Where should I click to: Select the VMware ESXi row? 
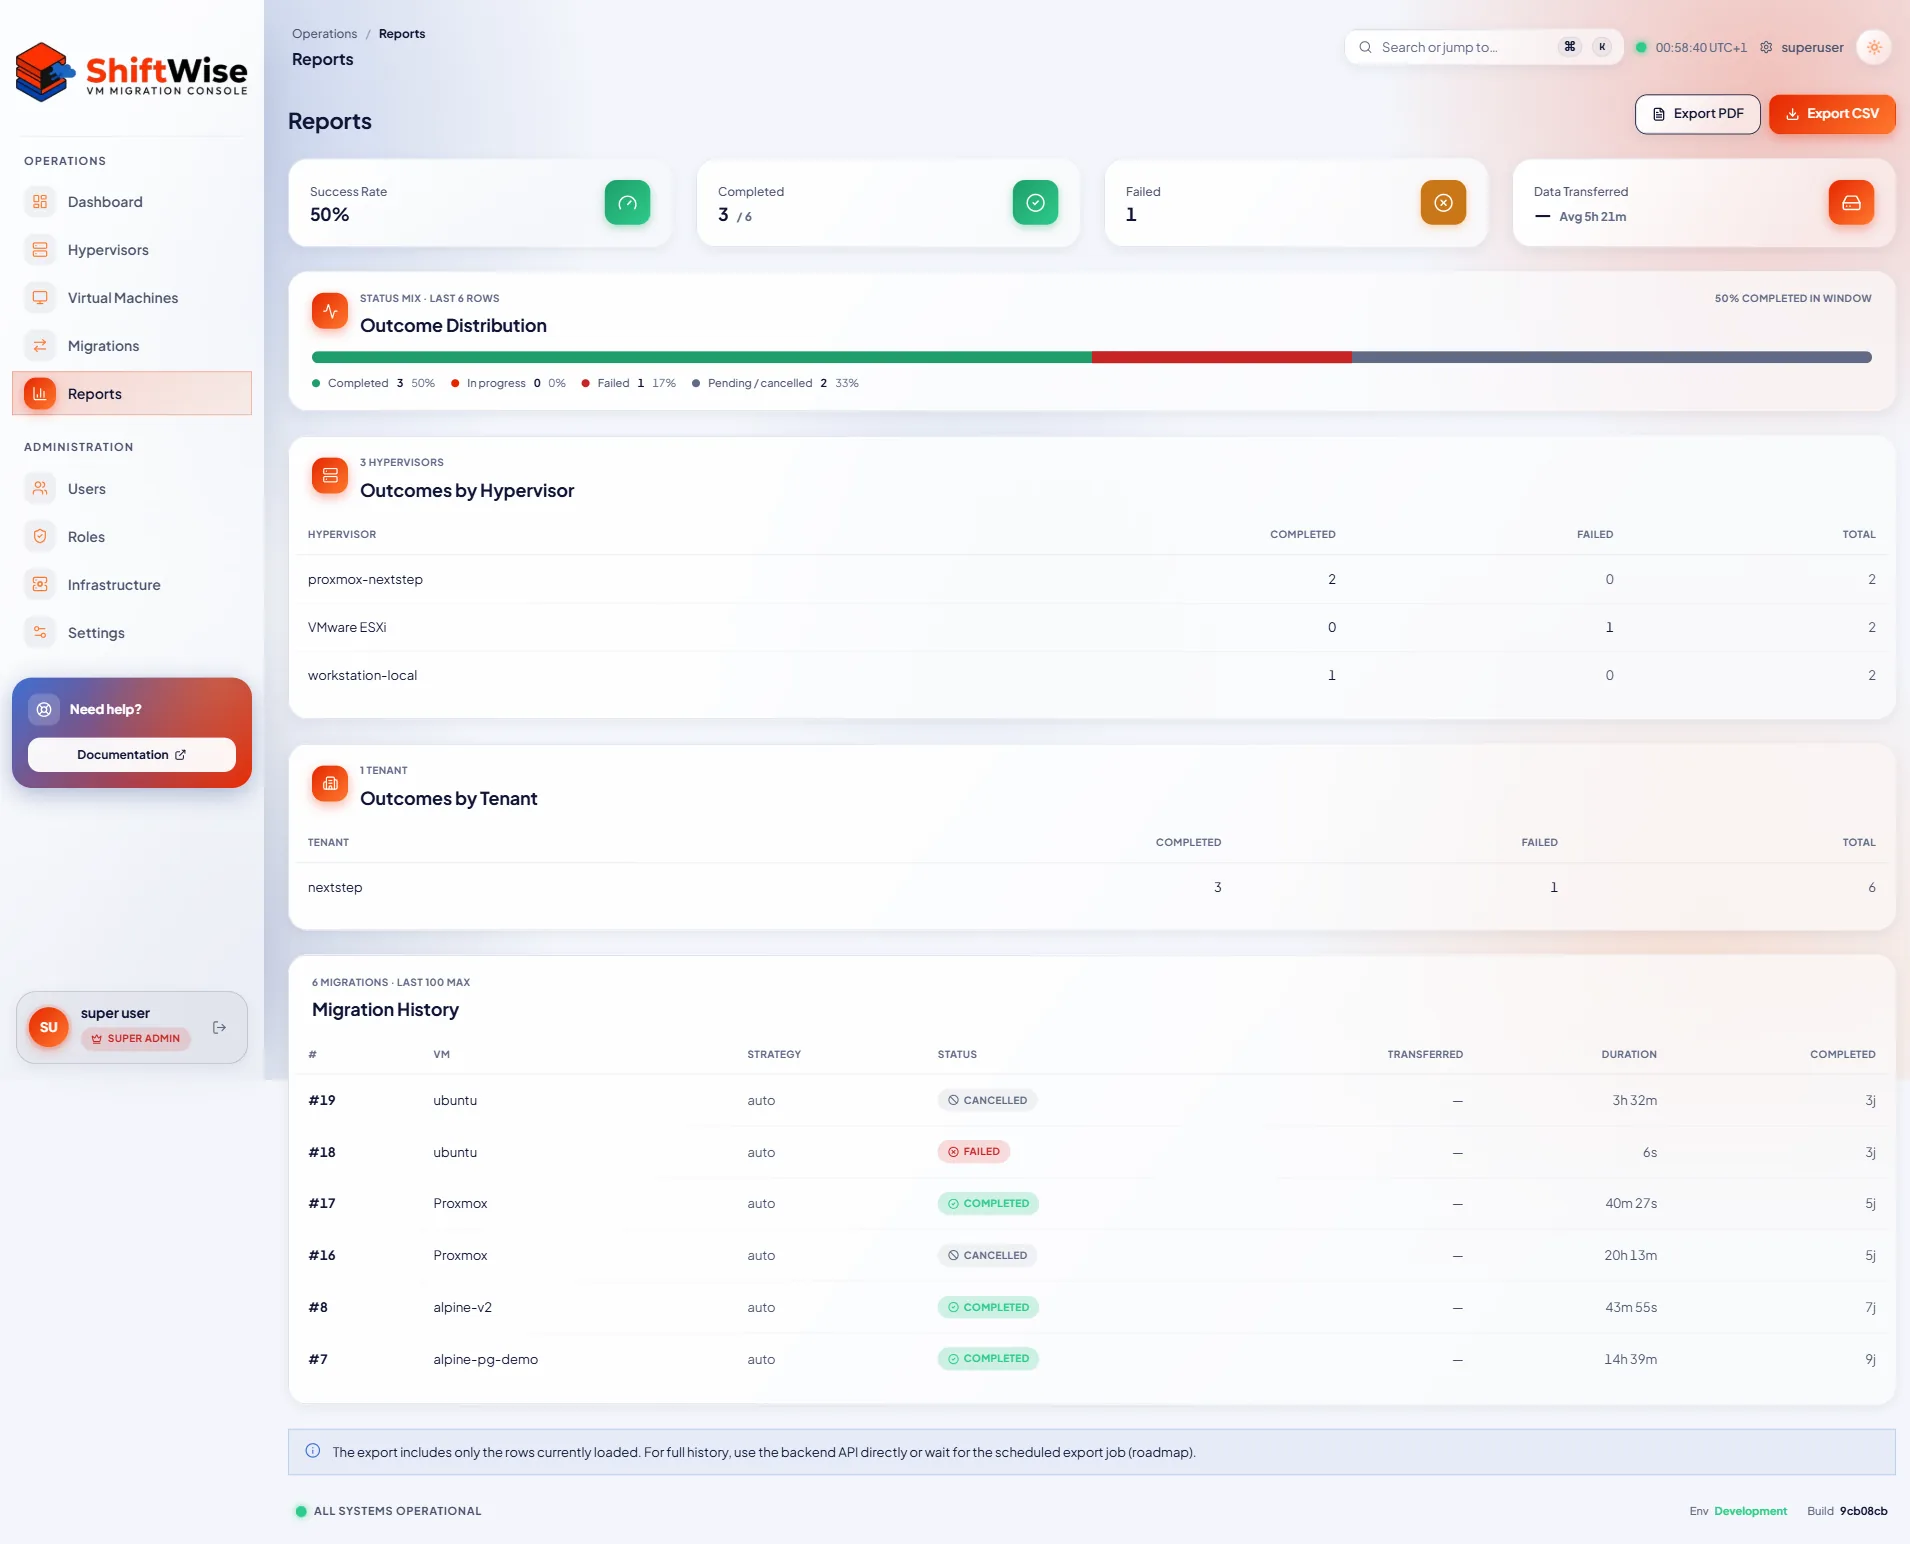pyautogui.click(x=1092, y=628)
